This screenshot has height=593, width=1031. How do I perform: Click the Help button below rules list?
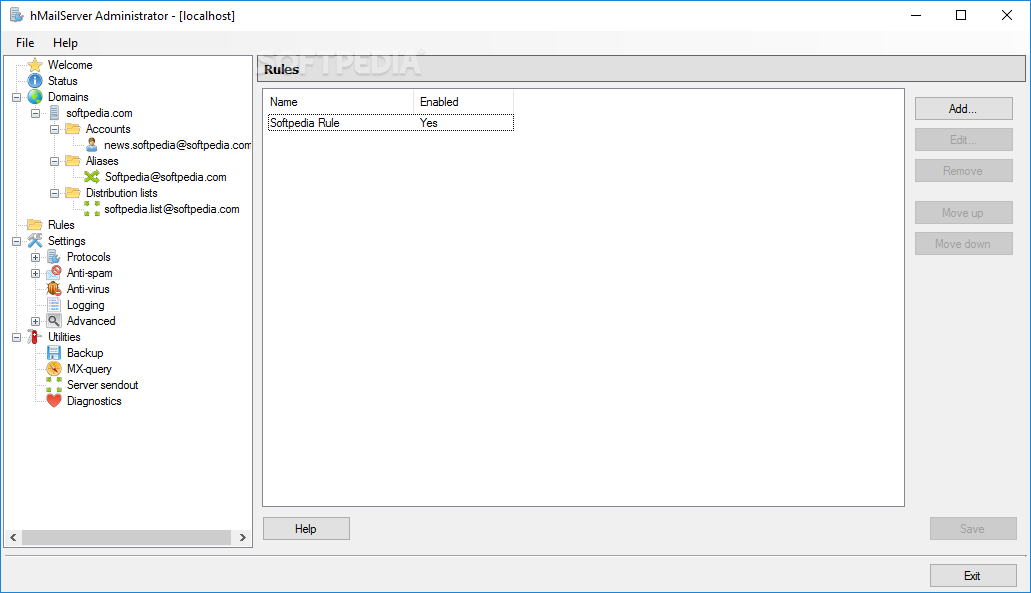[306, 529]
